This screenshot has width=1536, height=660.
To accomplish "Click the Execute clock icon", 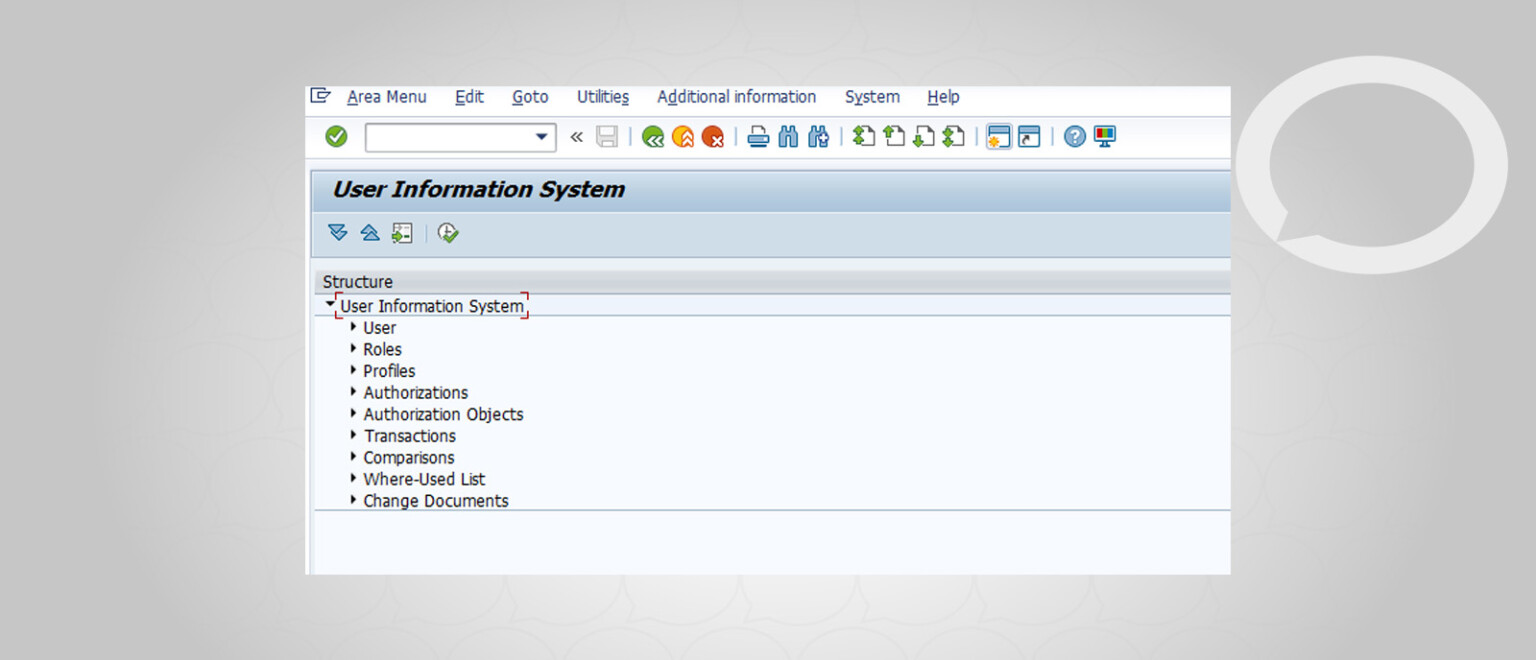I will (448, 233).
